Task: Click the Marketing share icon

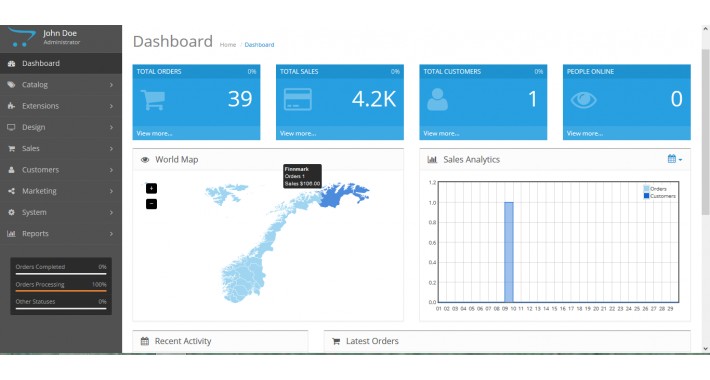Action: pyautogui.click(x=11, y=191)
